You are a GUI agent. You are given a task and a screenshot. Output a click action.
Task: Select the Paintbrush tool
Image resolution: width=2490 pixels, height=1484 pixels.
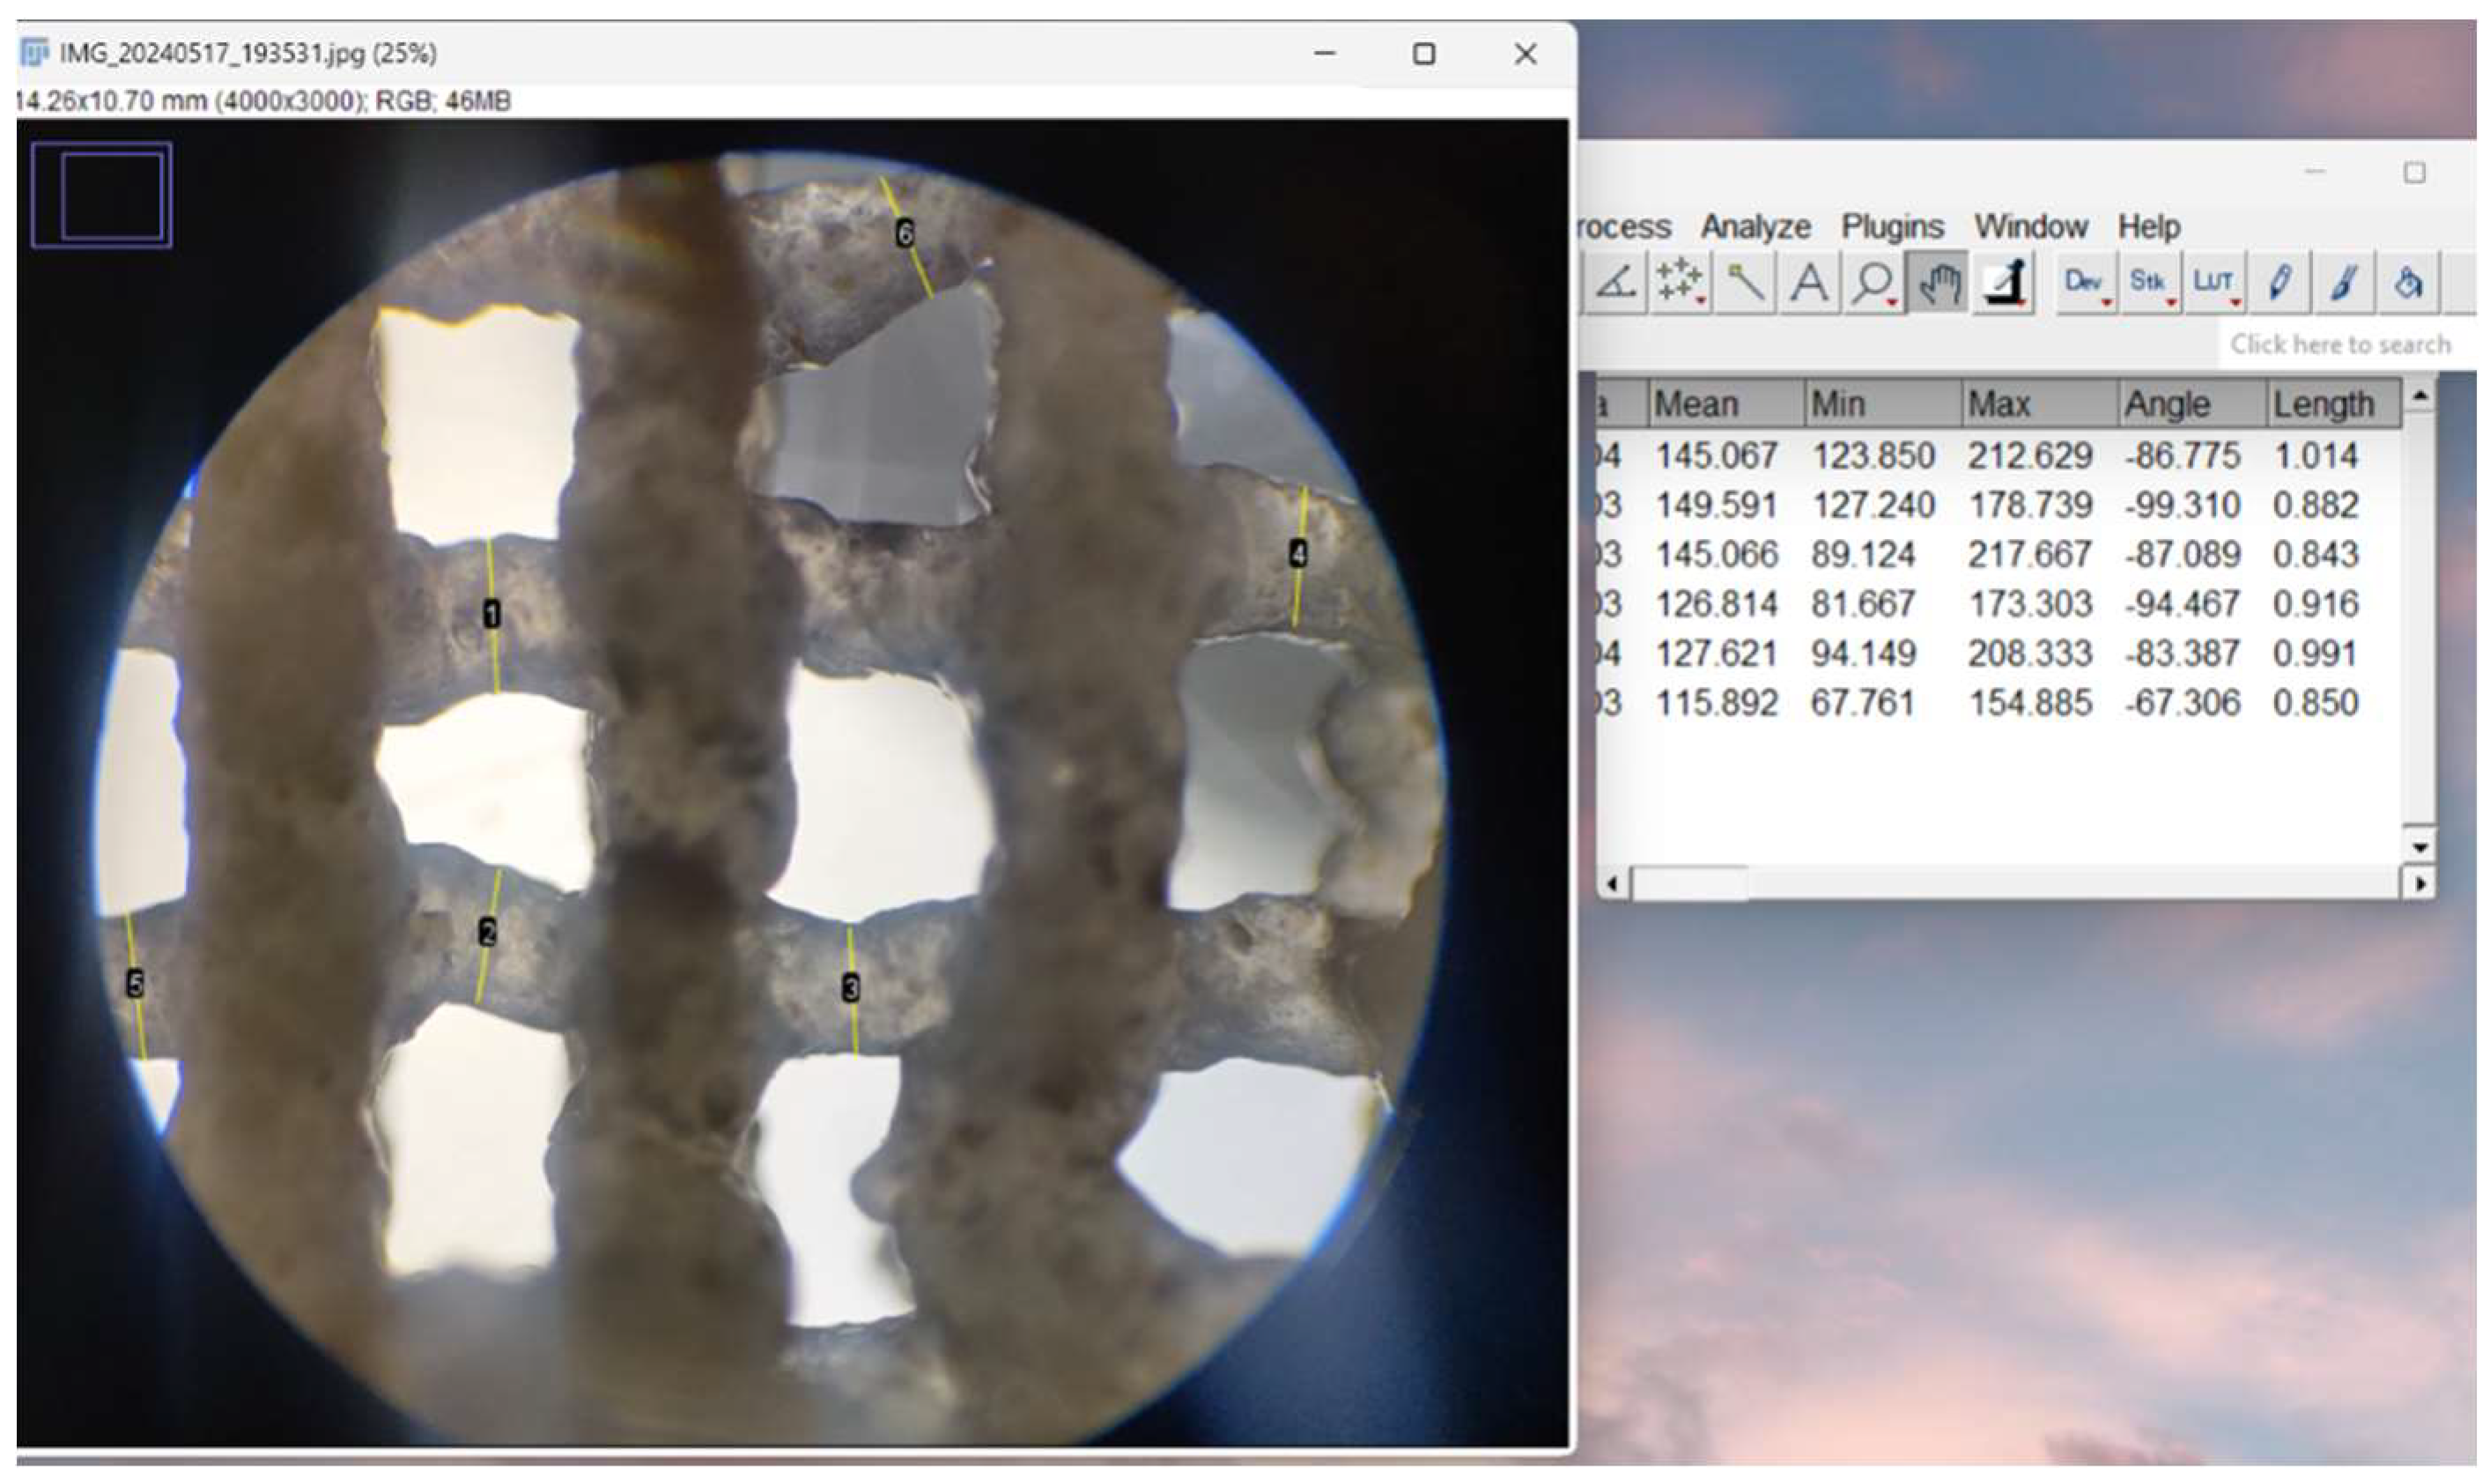[x=2343, y=283]
